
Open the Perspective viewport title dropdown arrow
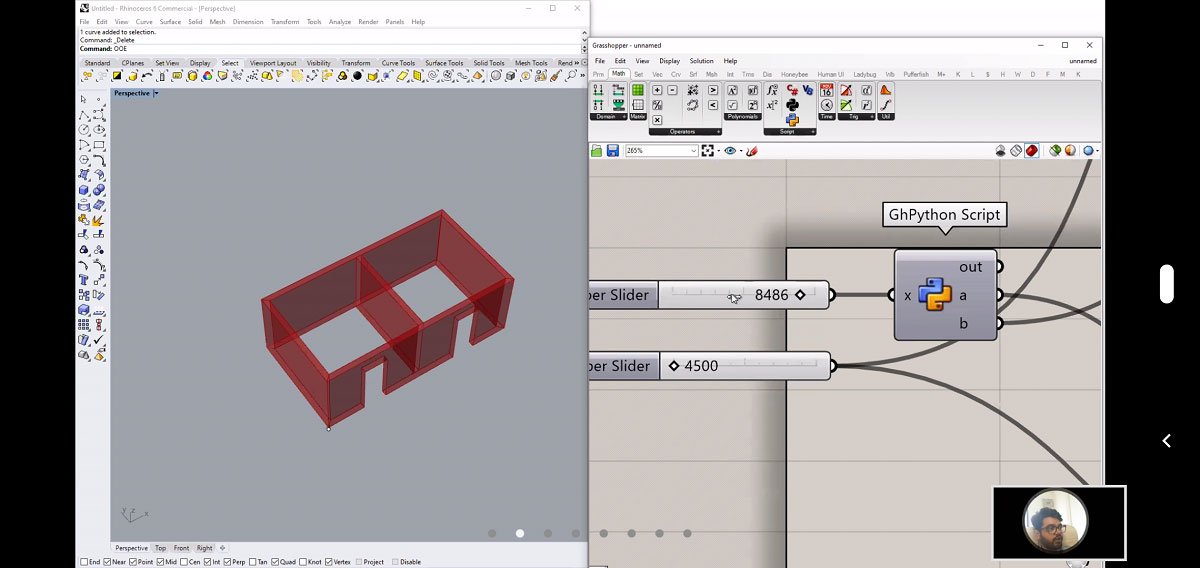click(155, 93)
